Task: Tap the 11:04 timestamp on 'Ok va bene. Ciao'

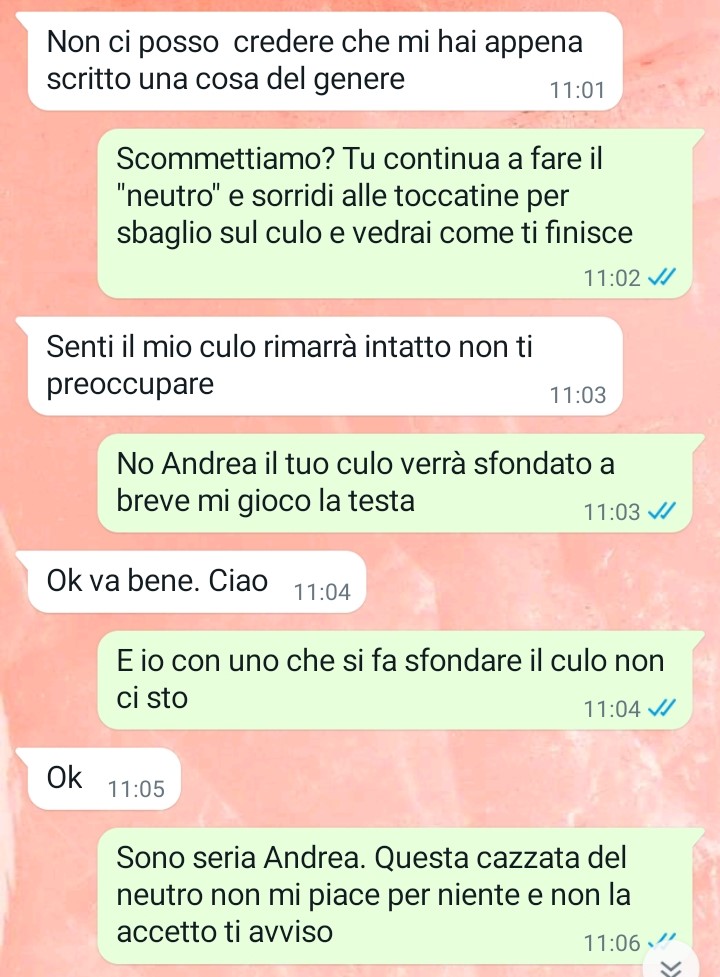Action: pos(322,592)
